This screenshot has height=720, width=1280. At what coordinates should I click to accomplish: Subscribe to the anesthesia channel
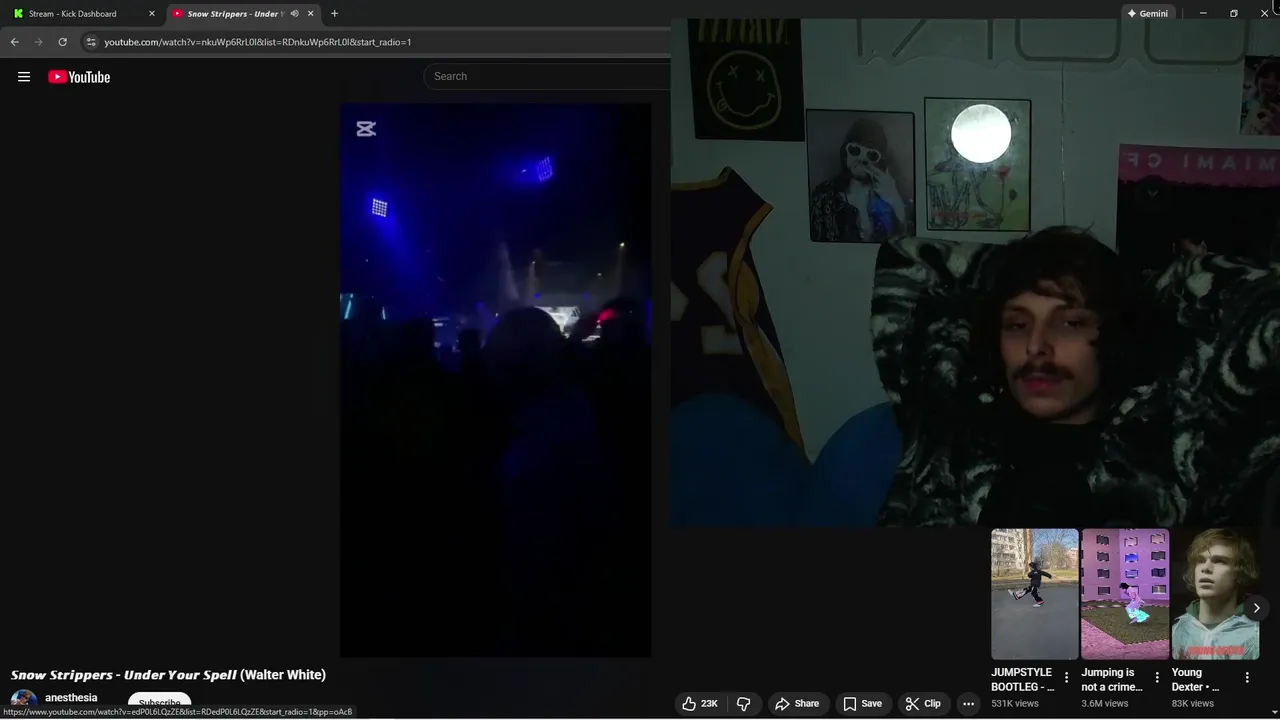[x=159, y=703]
